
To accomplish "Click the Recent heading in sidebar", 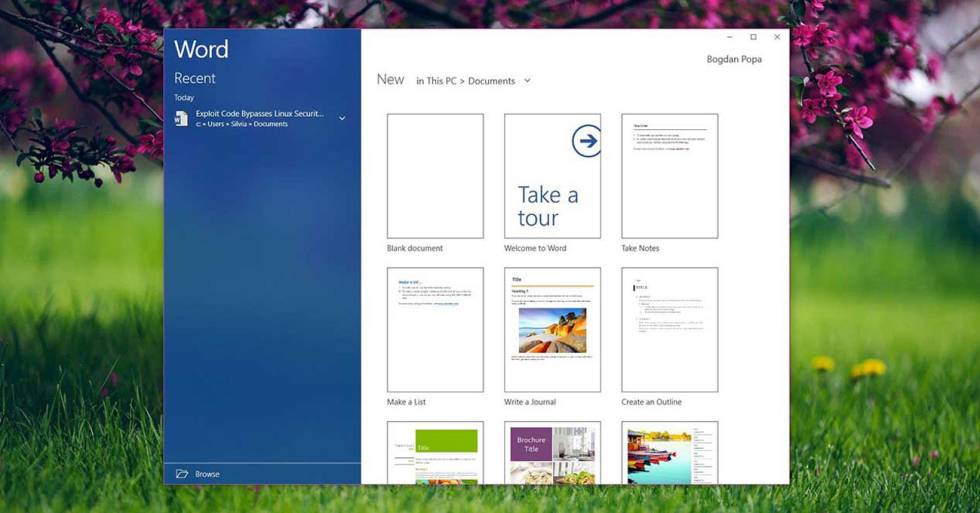I will 194,78.
